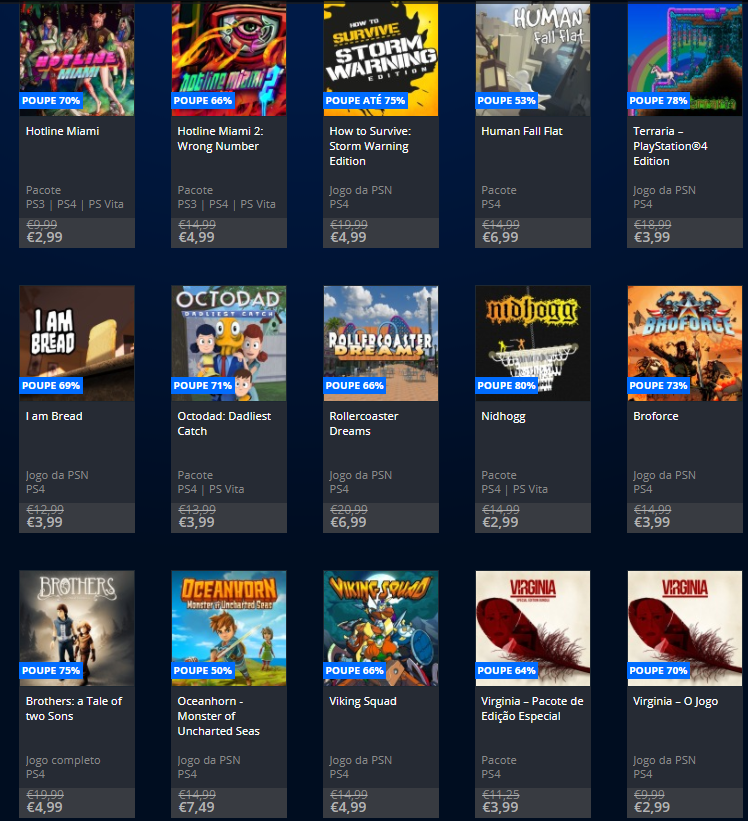
Task: Click Octodad's old price €13,99
Action: 197,509
